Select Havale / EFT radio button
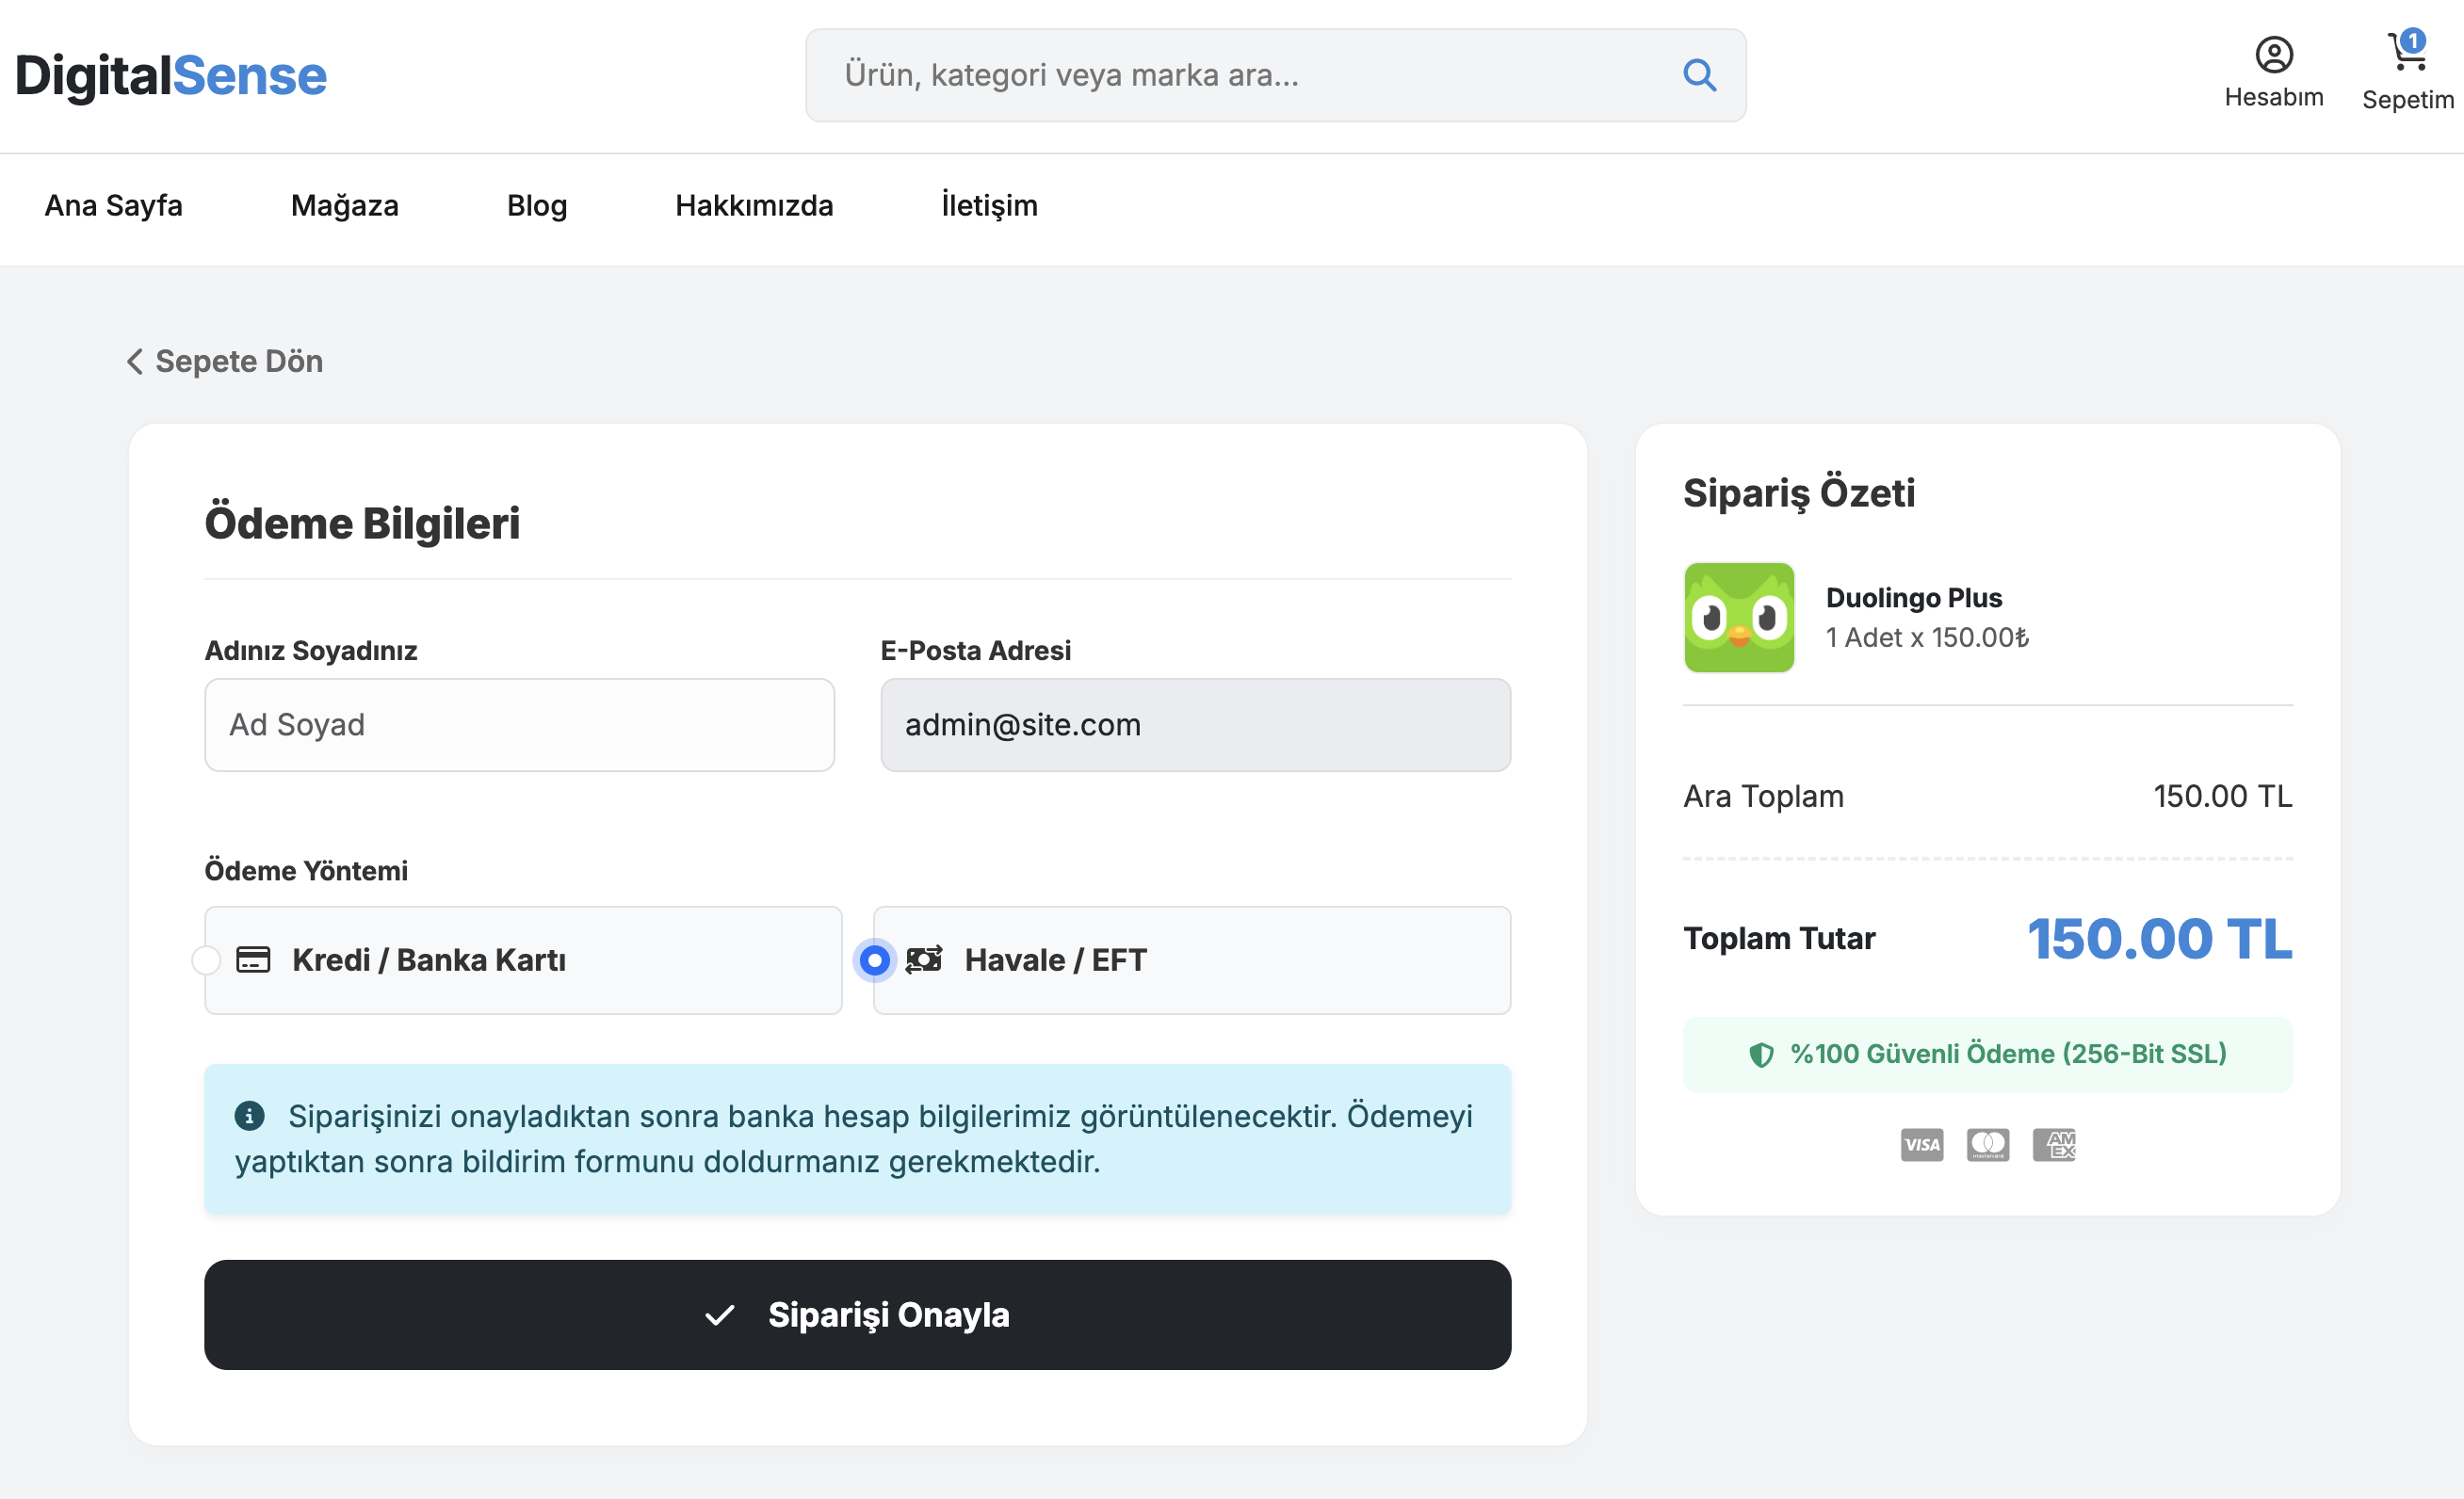The width and height of the screenshot is (2464, 1499). (x=874, y=960)
